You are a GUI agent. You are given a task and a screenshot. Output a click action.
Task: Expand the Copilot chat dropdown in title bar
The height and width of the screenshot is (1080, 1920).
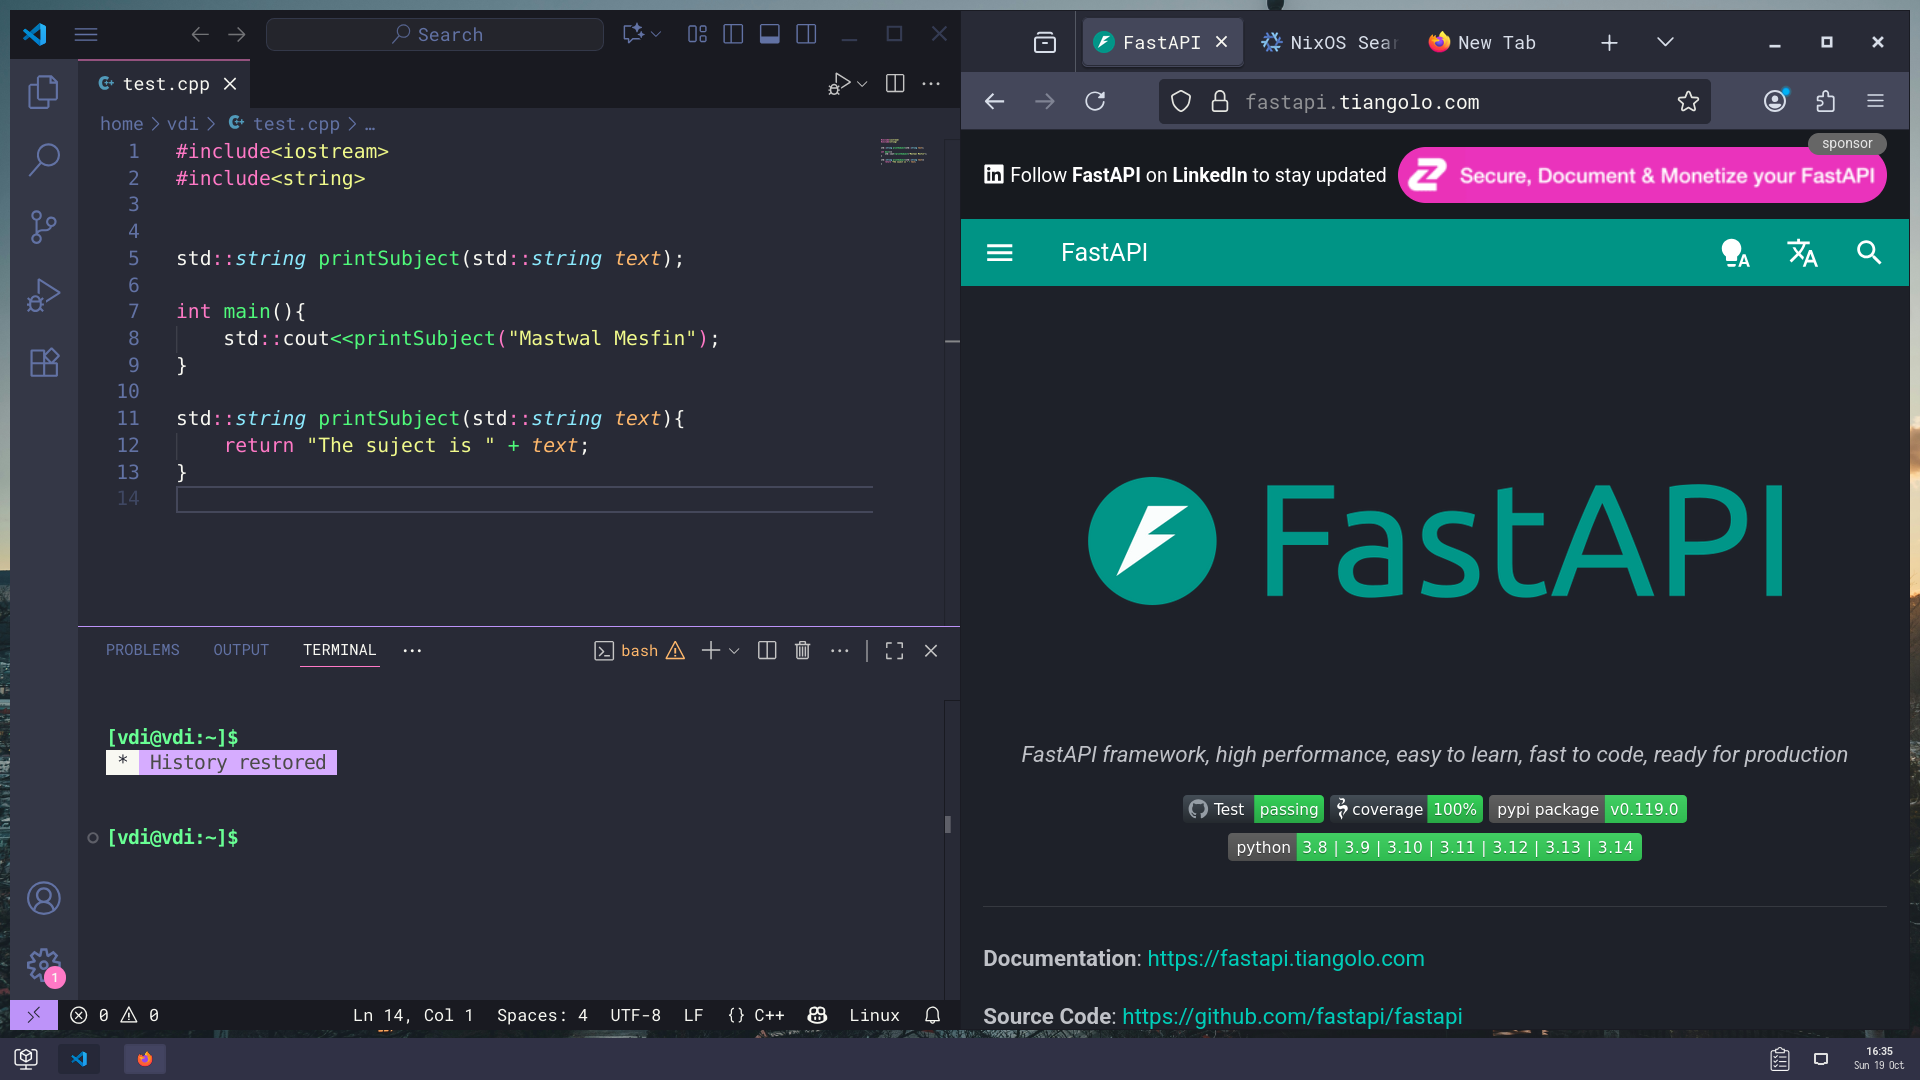656,34
